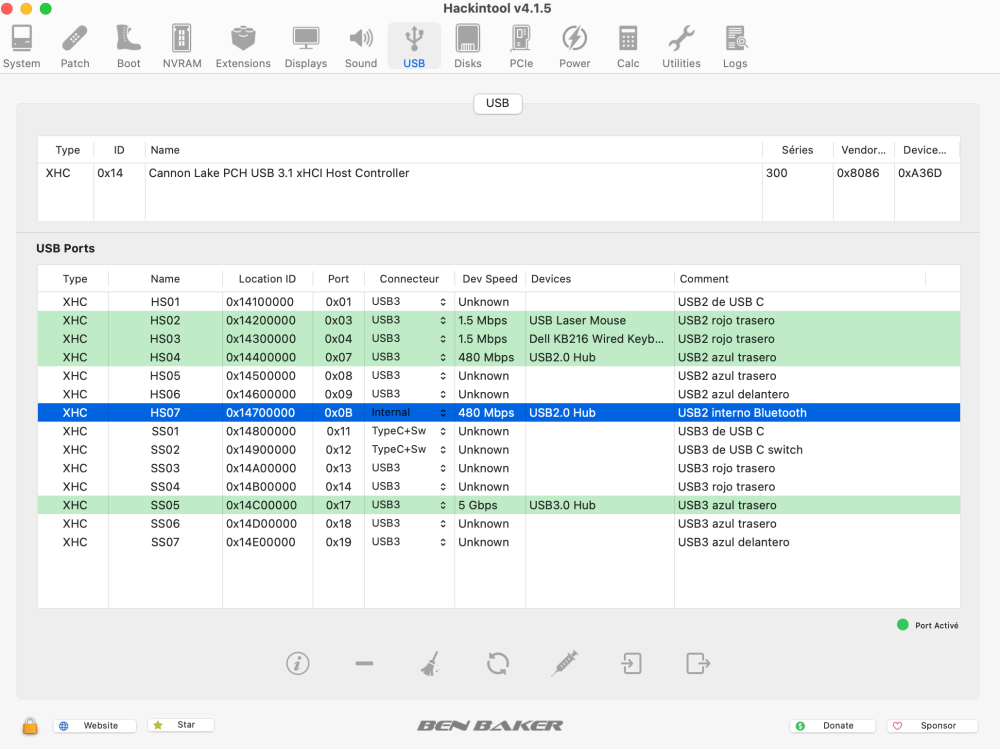Click location ID 0x14100000
Screen dimensions: 1000x749
[260, 302]
